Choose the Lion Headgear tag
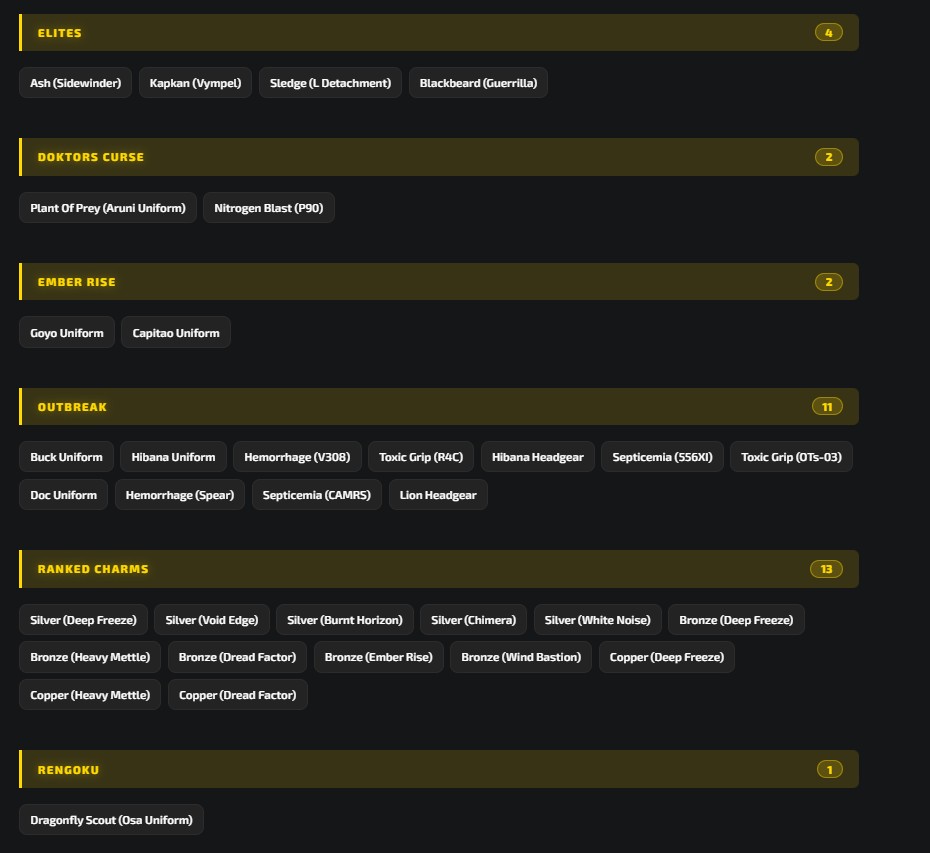 click(x=438, y=495)
